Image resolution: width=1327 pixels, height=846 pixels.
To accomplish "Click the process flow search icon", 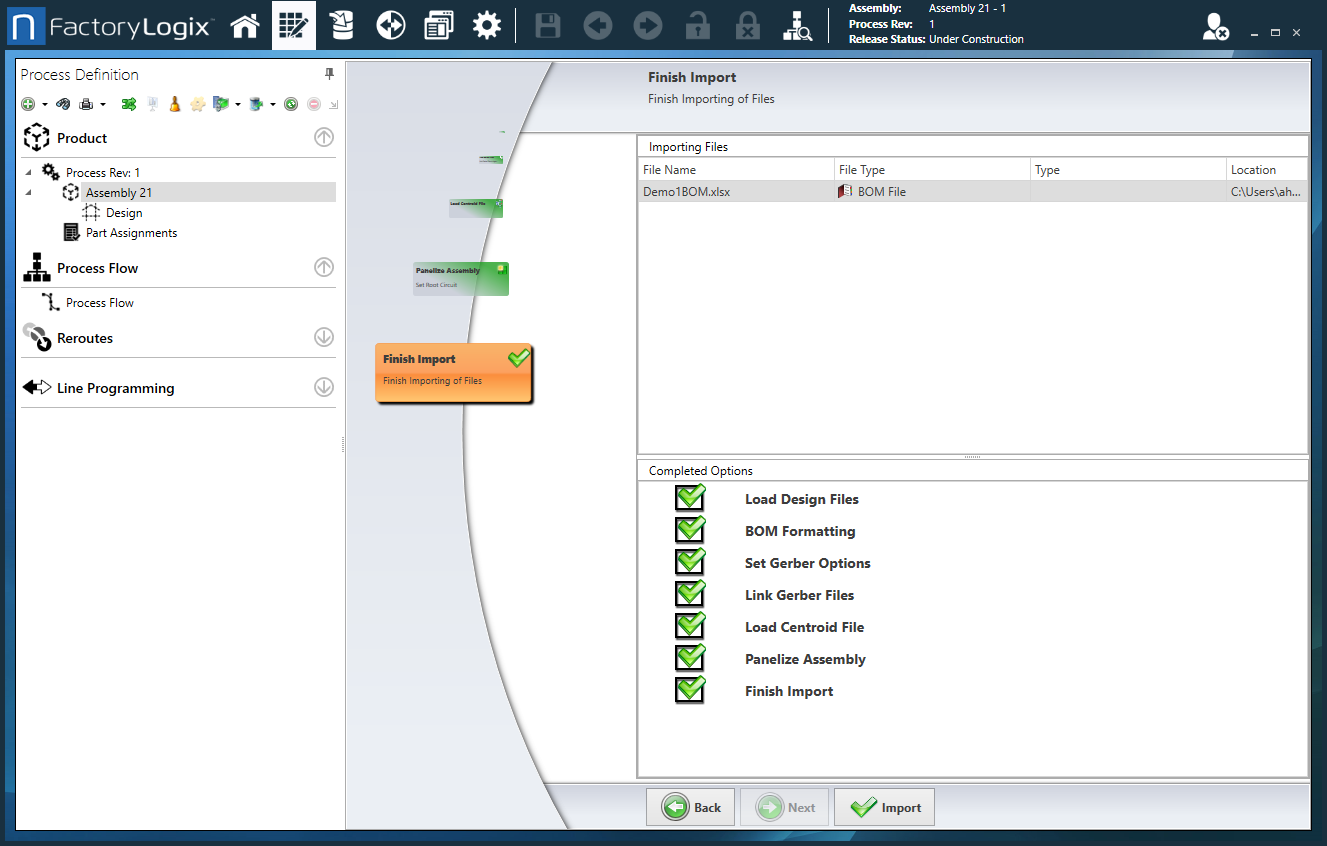I will [797, 26].
